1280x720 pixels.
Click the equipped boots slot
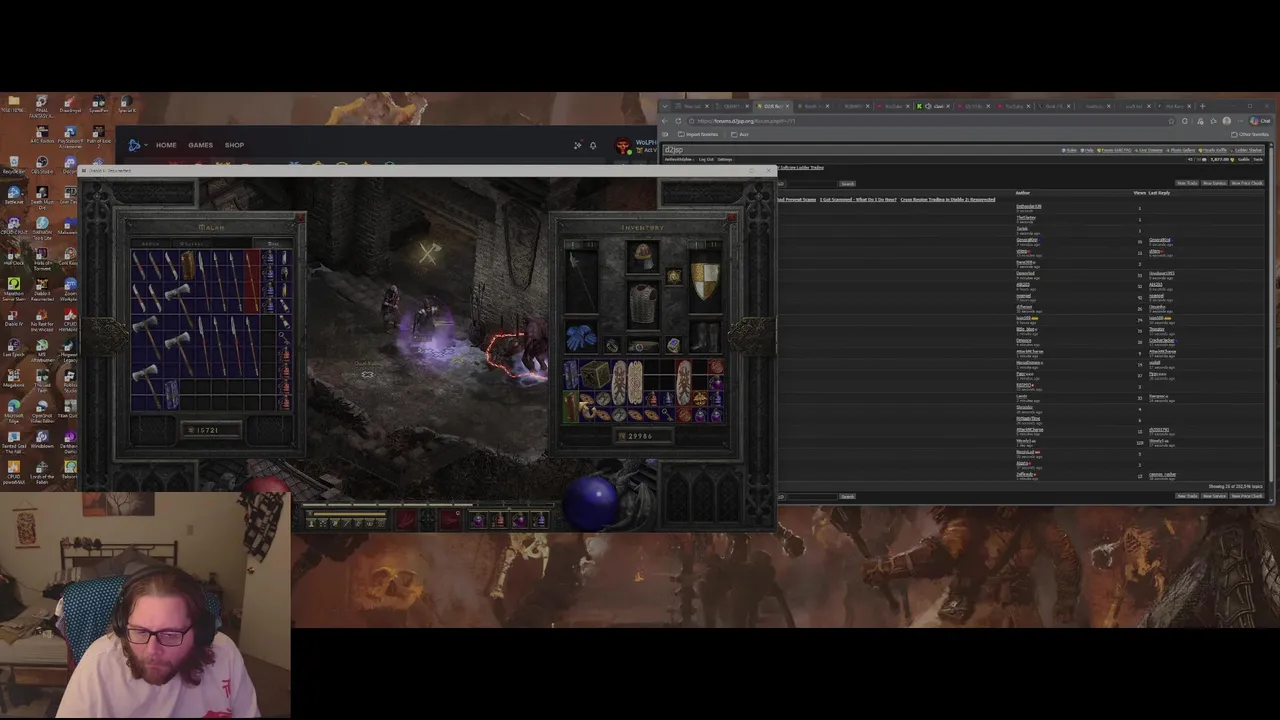coord(705,338)
